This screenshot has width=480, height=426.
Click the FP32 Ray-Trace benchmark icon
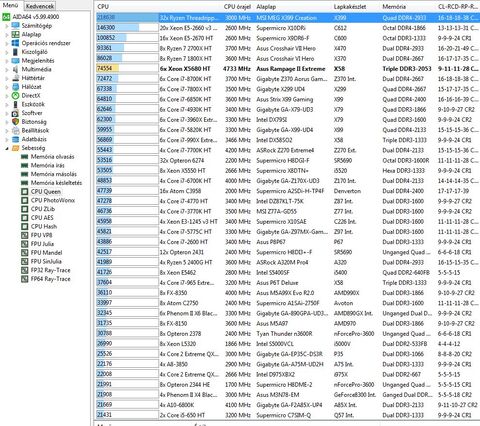(25, 270)
